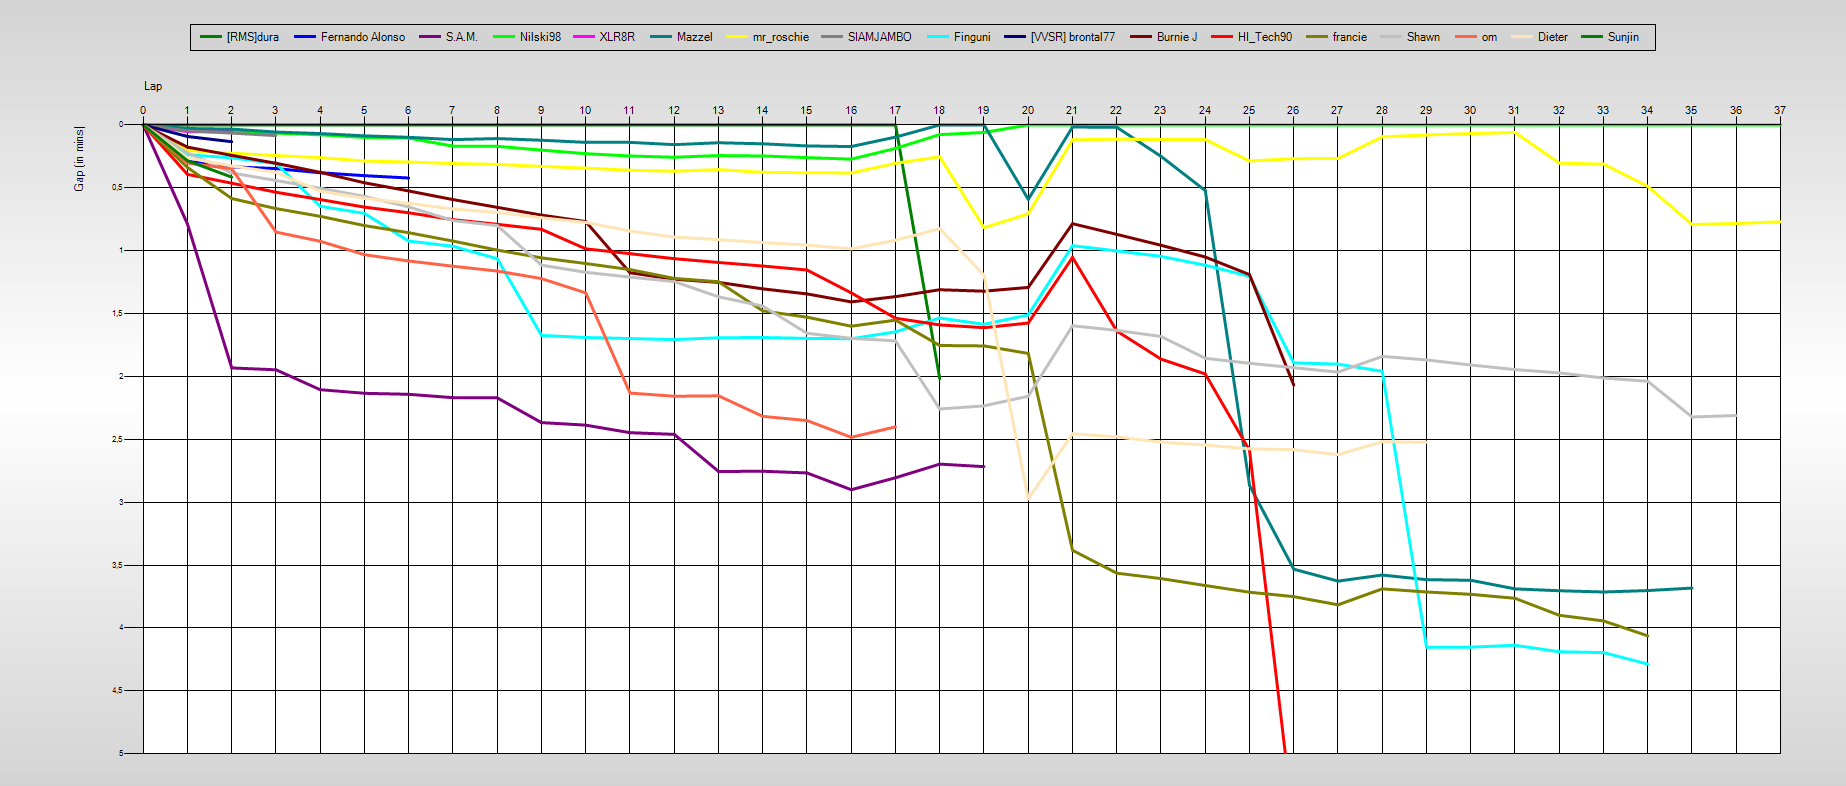
Task: Click the Dieter legend entry
Action: coord(1552,37)
